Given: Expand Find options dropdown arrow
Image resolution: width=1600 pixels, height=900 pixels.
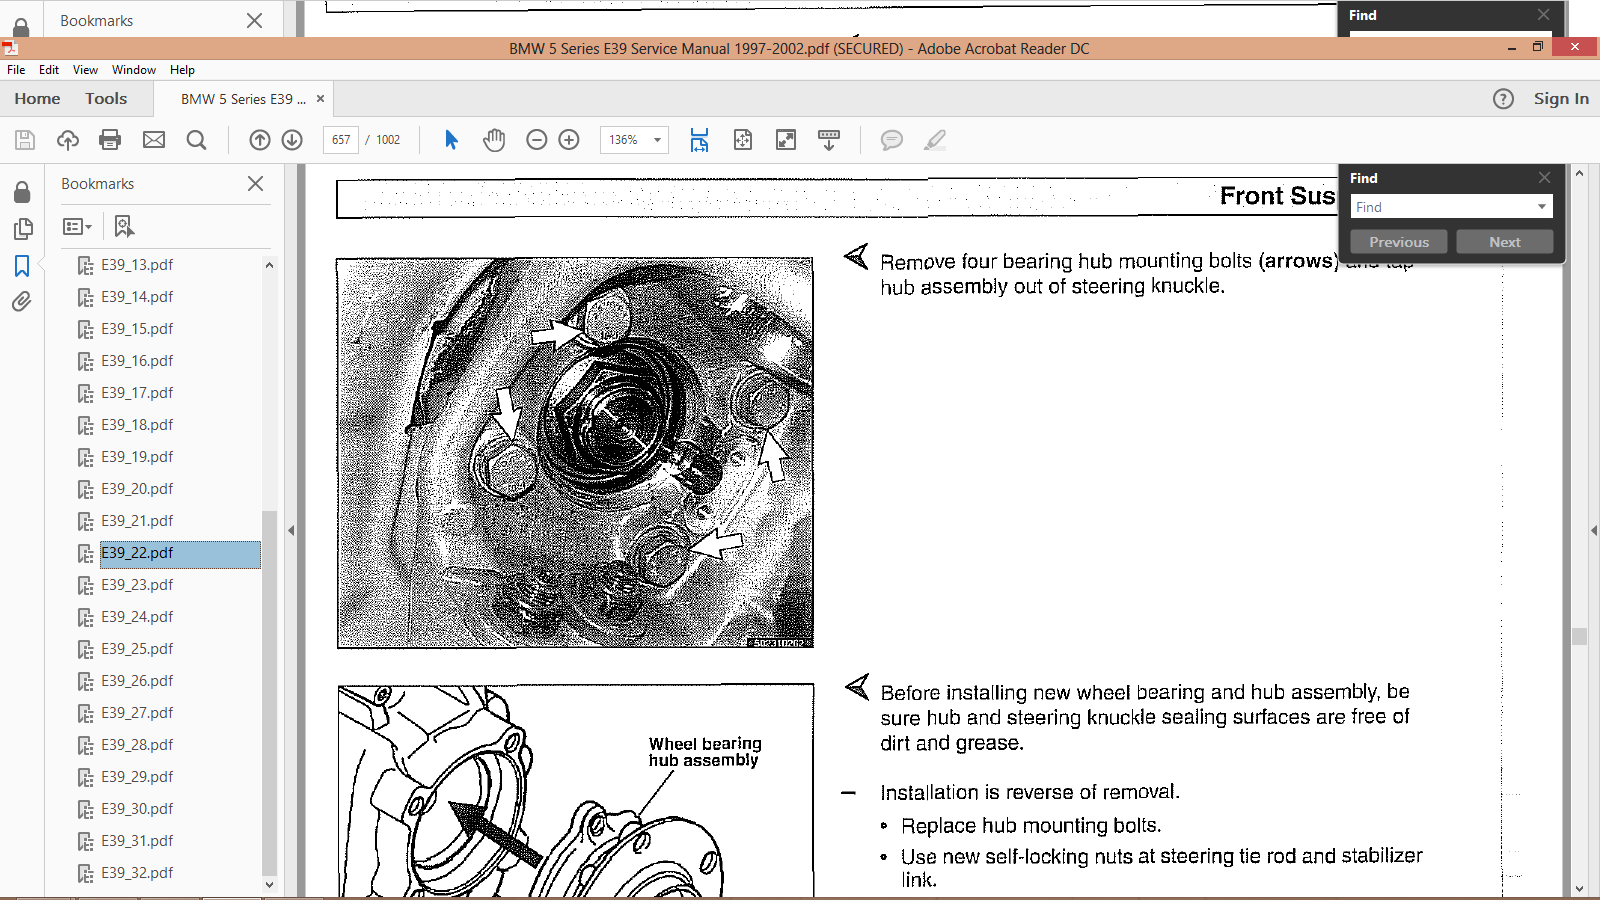Looking at the screenshot, I should coord(1542,207).
